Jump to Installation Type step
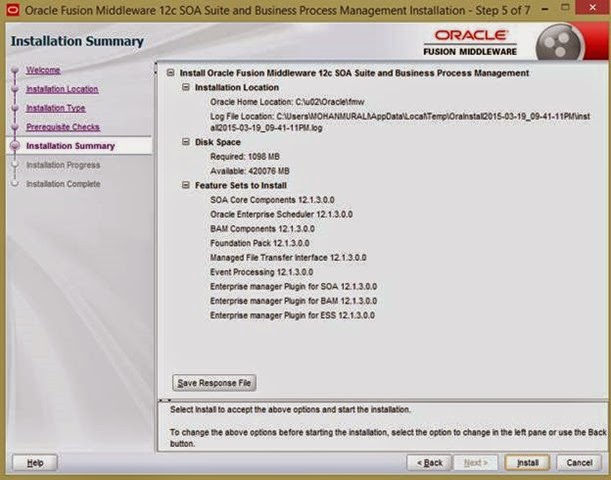The width and height of the screenshot is (611, 480). 56,108
